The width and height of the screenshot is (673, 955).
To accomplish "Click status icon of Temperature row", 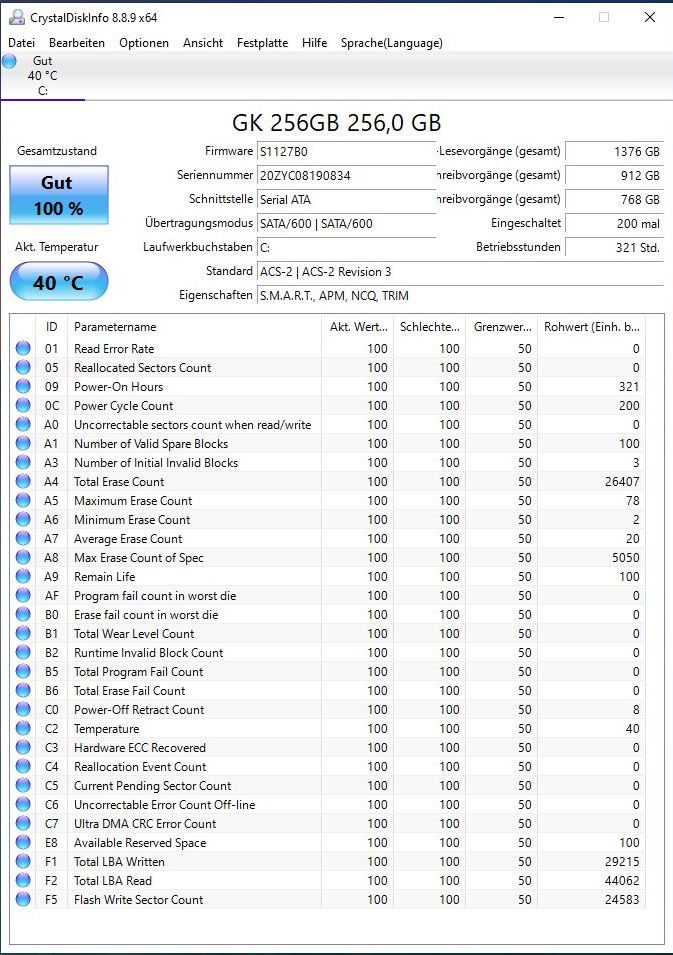I will point(23,728).
